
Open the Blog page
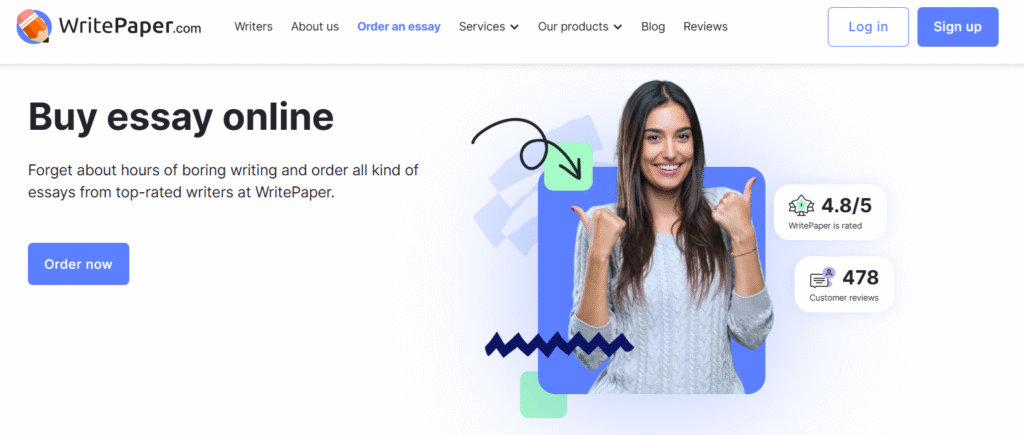coord(653,27)
